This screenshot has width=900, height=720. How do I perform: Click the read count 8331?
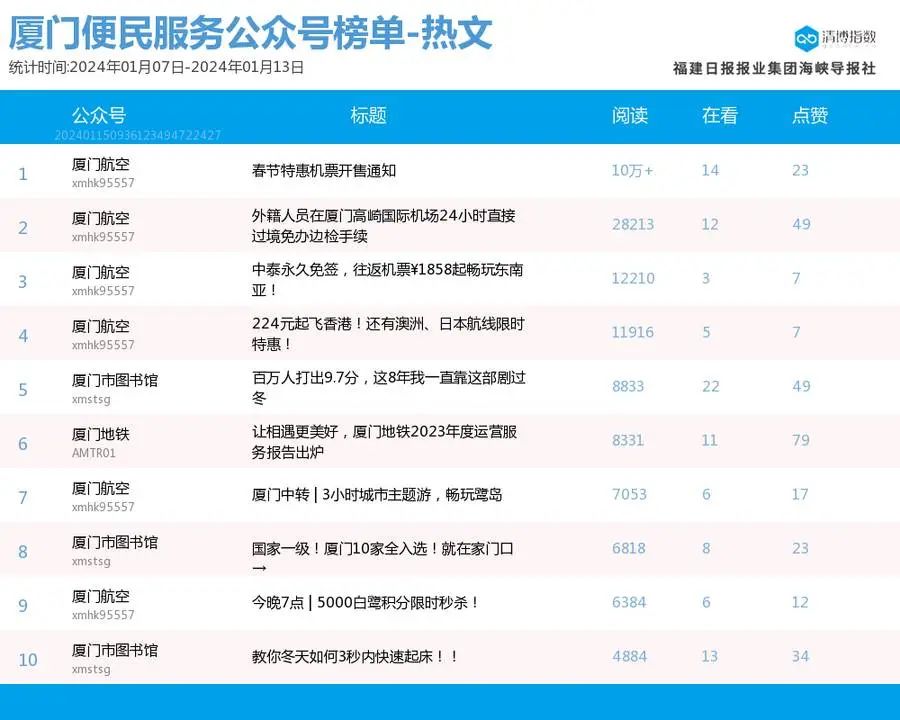(x=628, y=440)
